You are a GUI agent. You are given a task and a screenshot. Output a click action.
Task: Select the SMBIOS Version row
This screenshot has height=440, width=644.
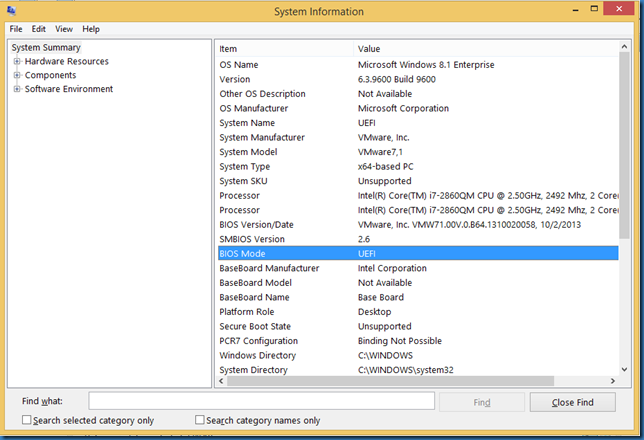pos(418,239)
